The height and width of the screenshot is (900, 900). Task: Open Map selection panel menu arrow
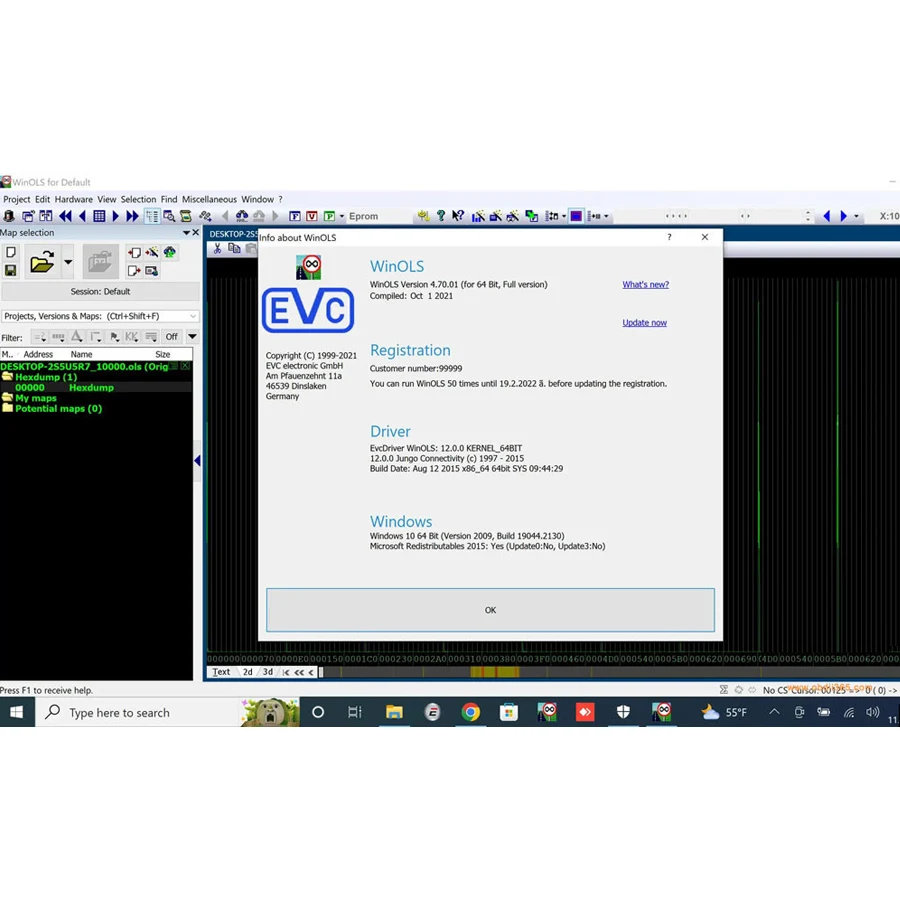tap(187, 232)
